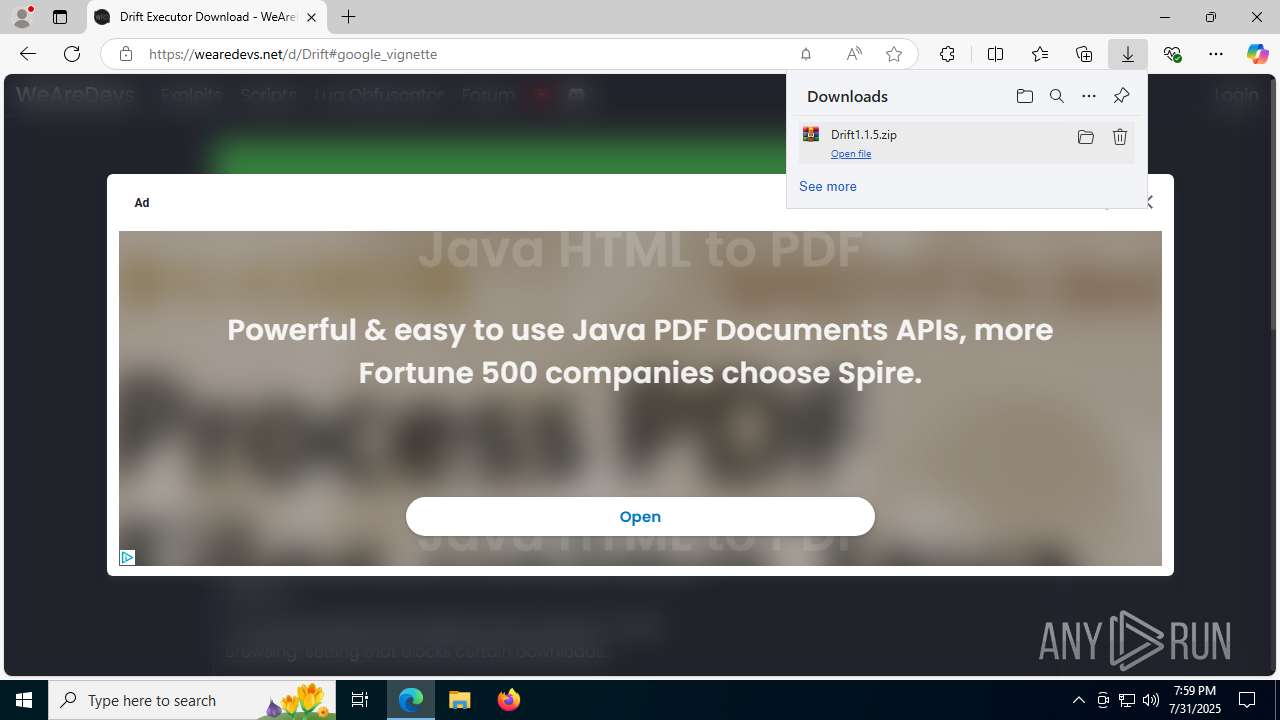Select the Drift1.1.5.zip file name
Viewport: 1280px width, 720px height.
[864, 135]
